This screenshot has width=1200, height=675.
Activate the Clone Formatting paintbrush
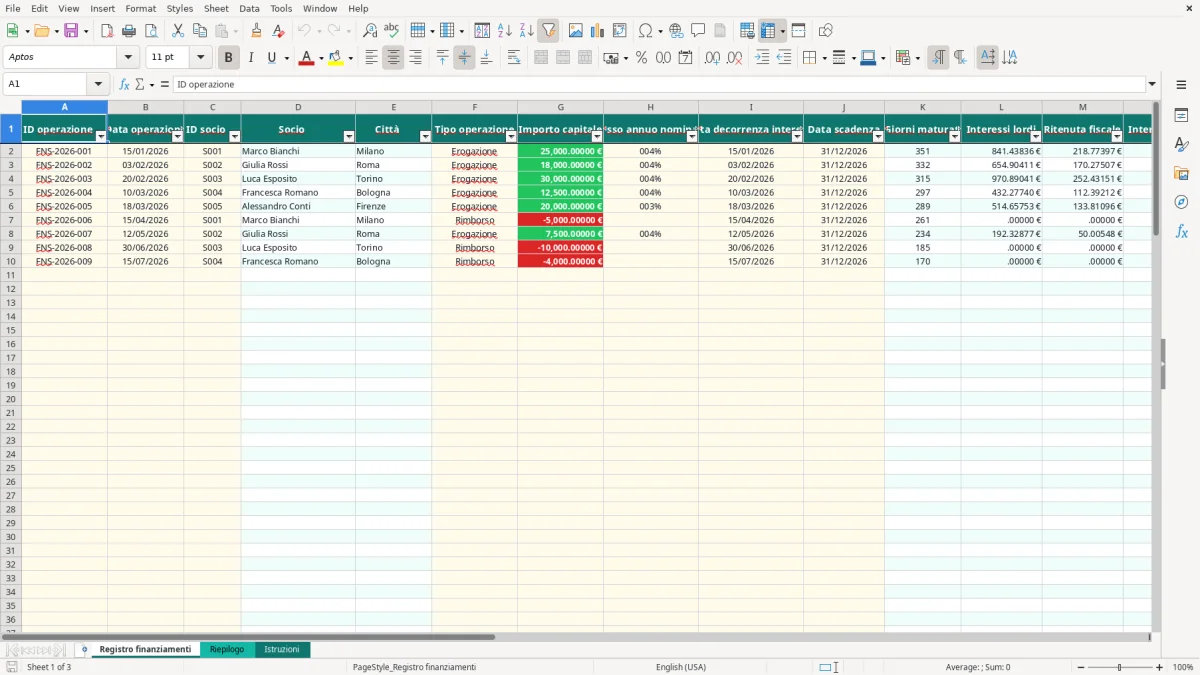[x=256, y=31]
